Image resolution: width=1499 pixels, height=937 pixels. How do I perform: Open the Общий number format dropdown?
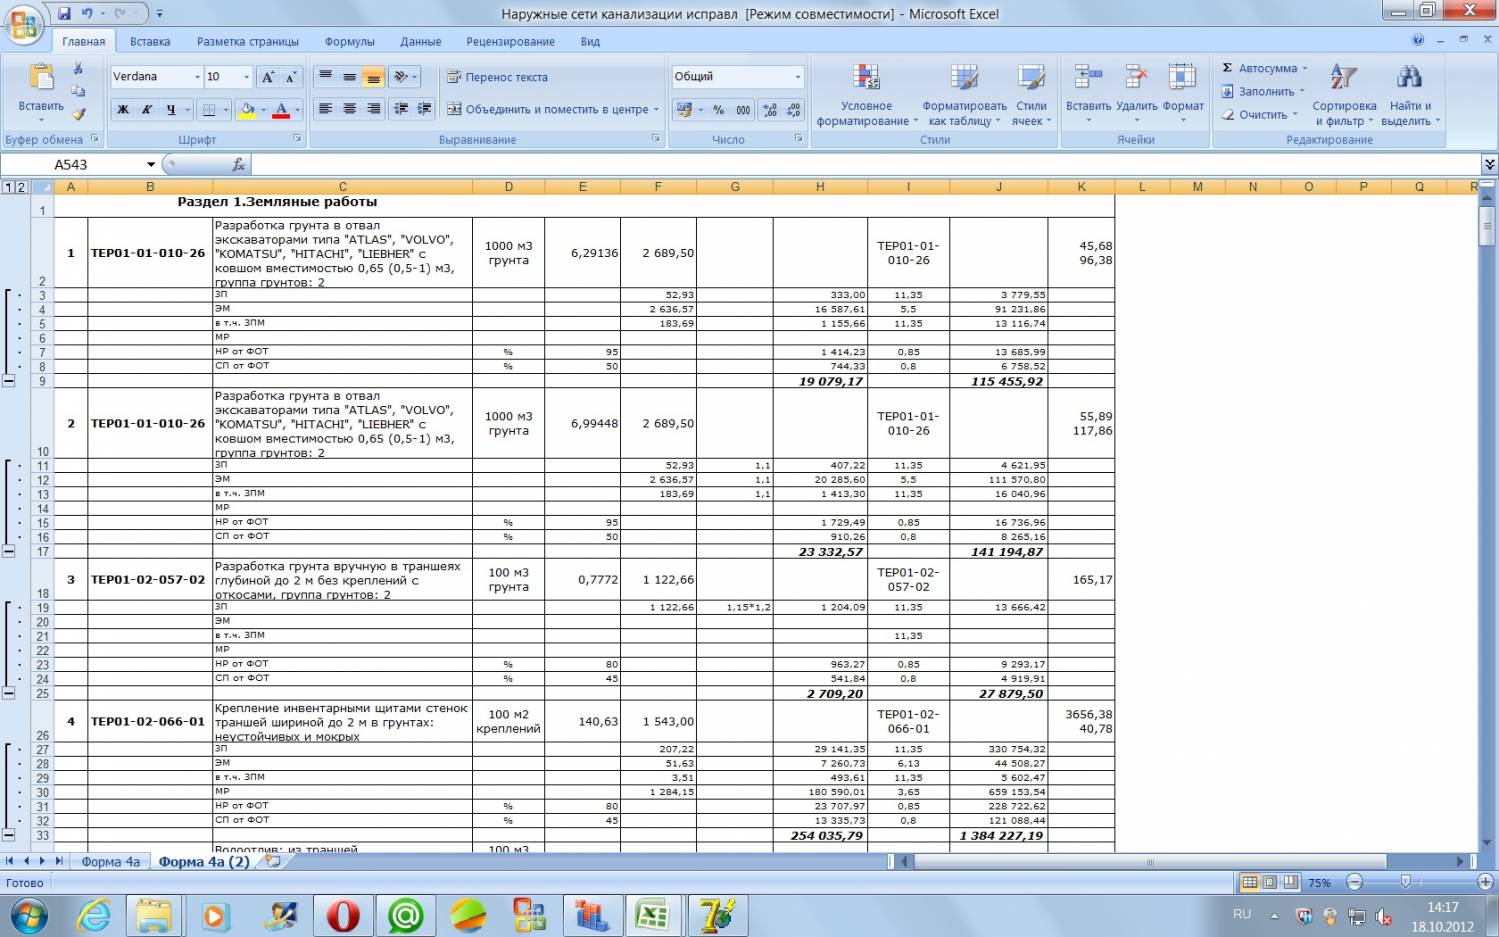coord(797,77)
